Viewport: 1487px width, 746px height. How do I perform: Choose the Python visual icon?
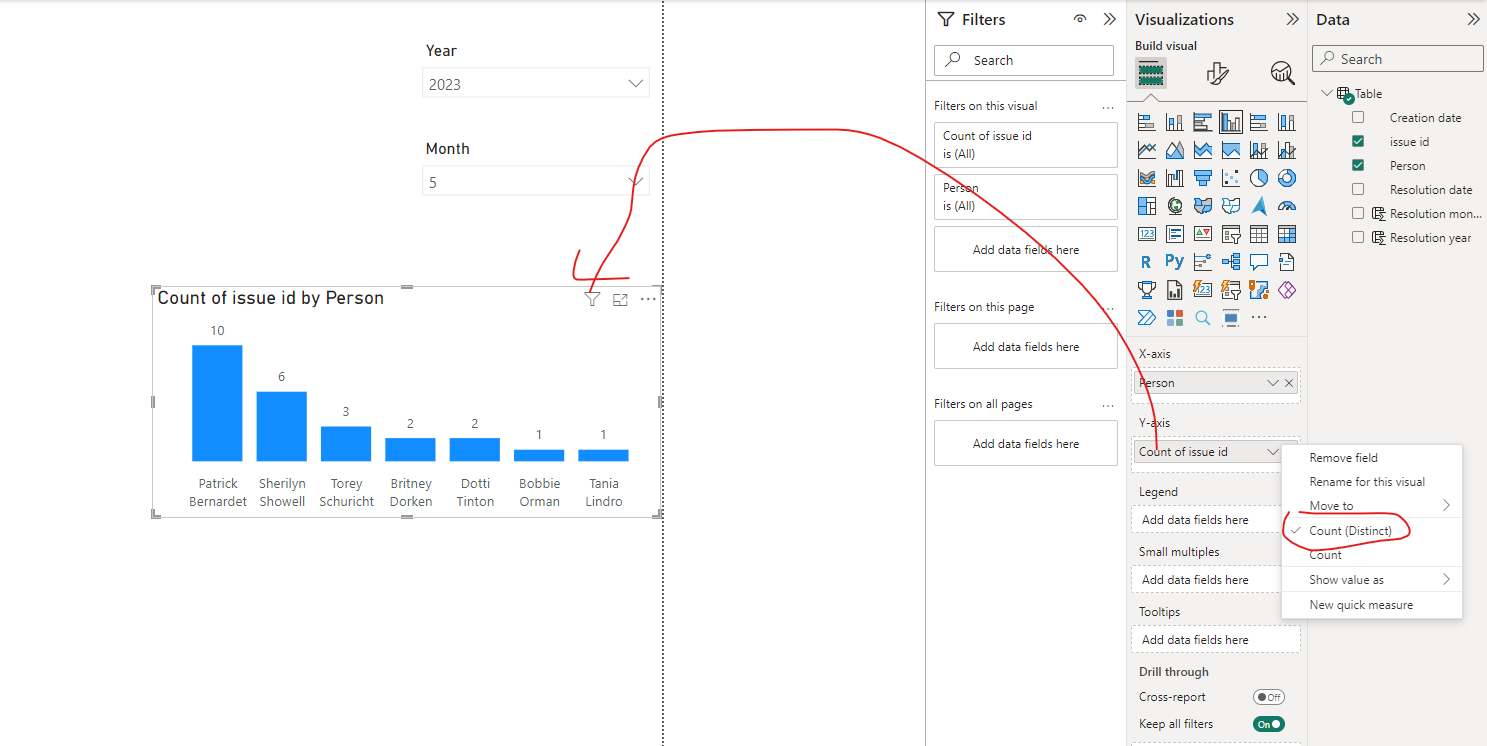(x=1175, y=262)
